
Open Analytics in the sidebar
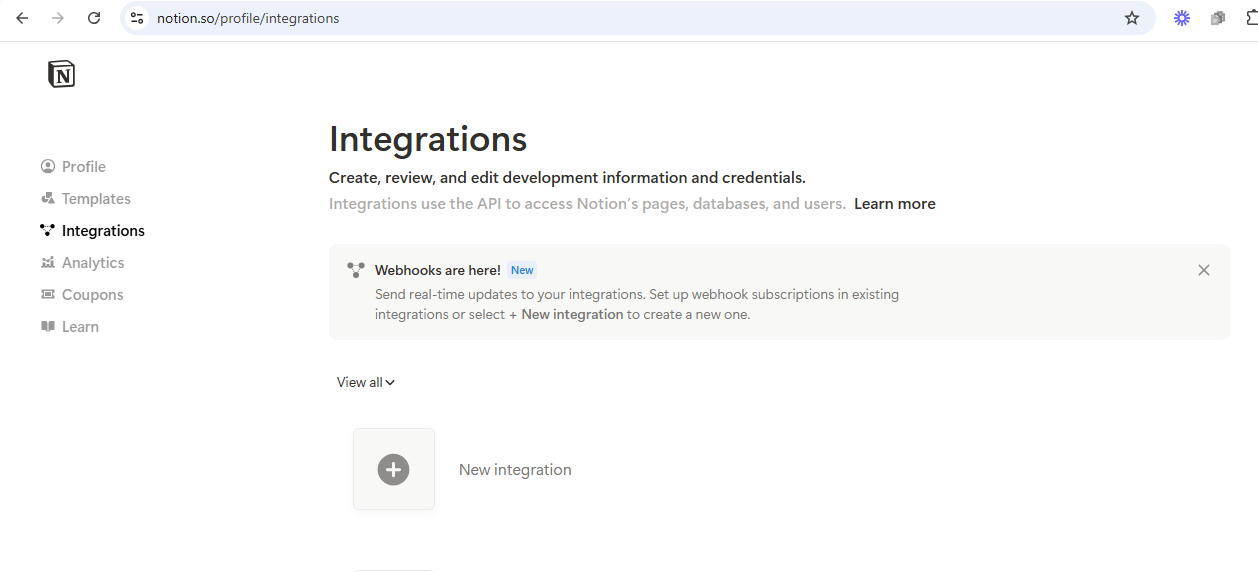click(x=93, y=262)
